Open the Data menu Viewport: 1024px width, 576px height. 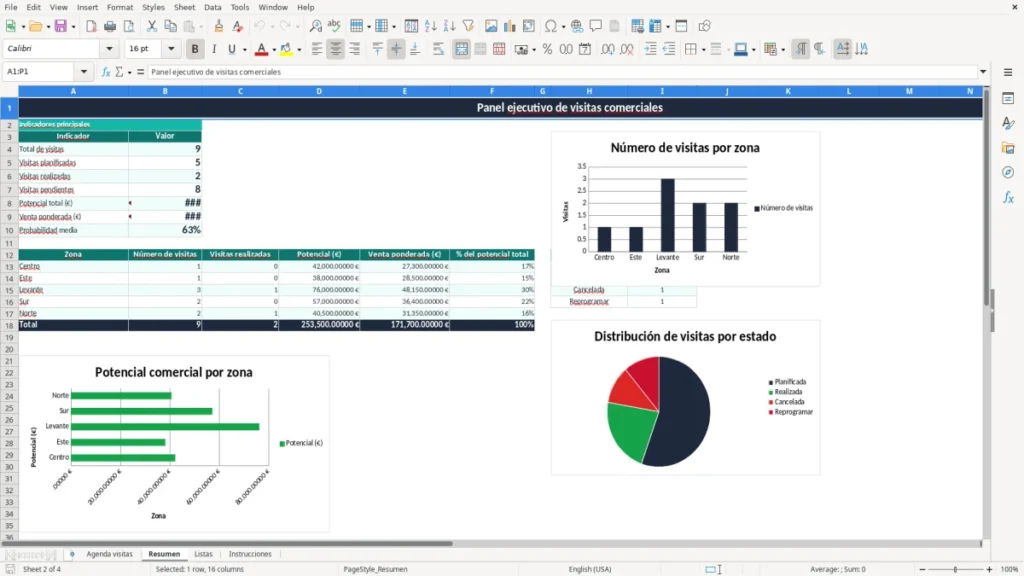(x=212, y=7)
